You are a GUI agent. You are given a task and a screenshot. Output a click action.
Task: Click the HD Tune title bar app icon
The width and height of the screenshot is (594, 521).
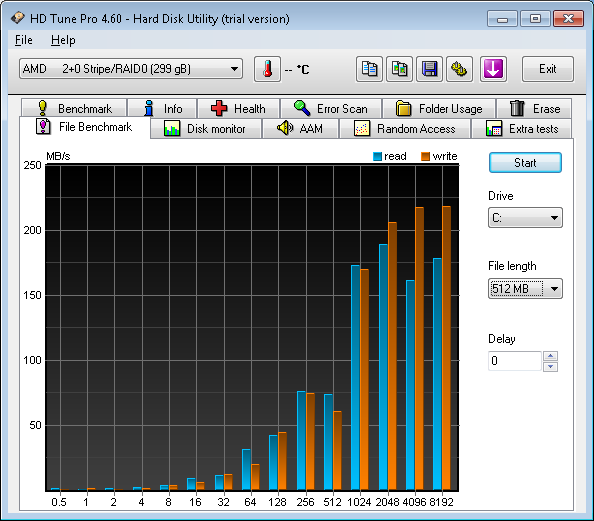(x=17, y=18)
